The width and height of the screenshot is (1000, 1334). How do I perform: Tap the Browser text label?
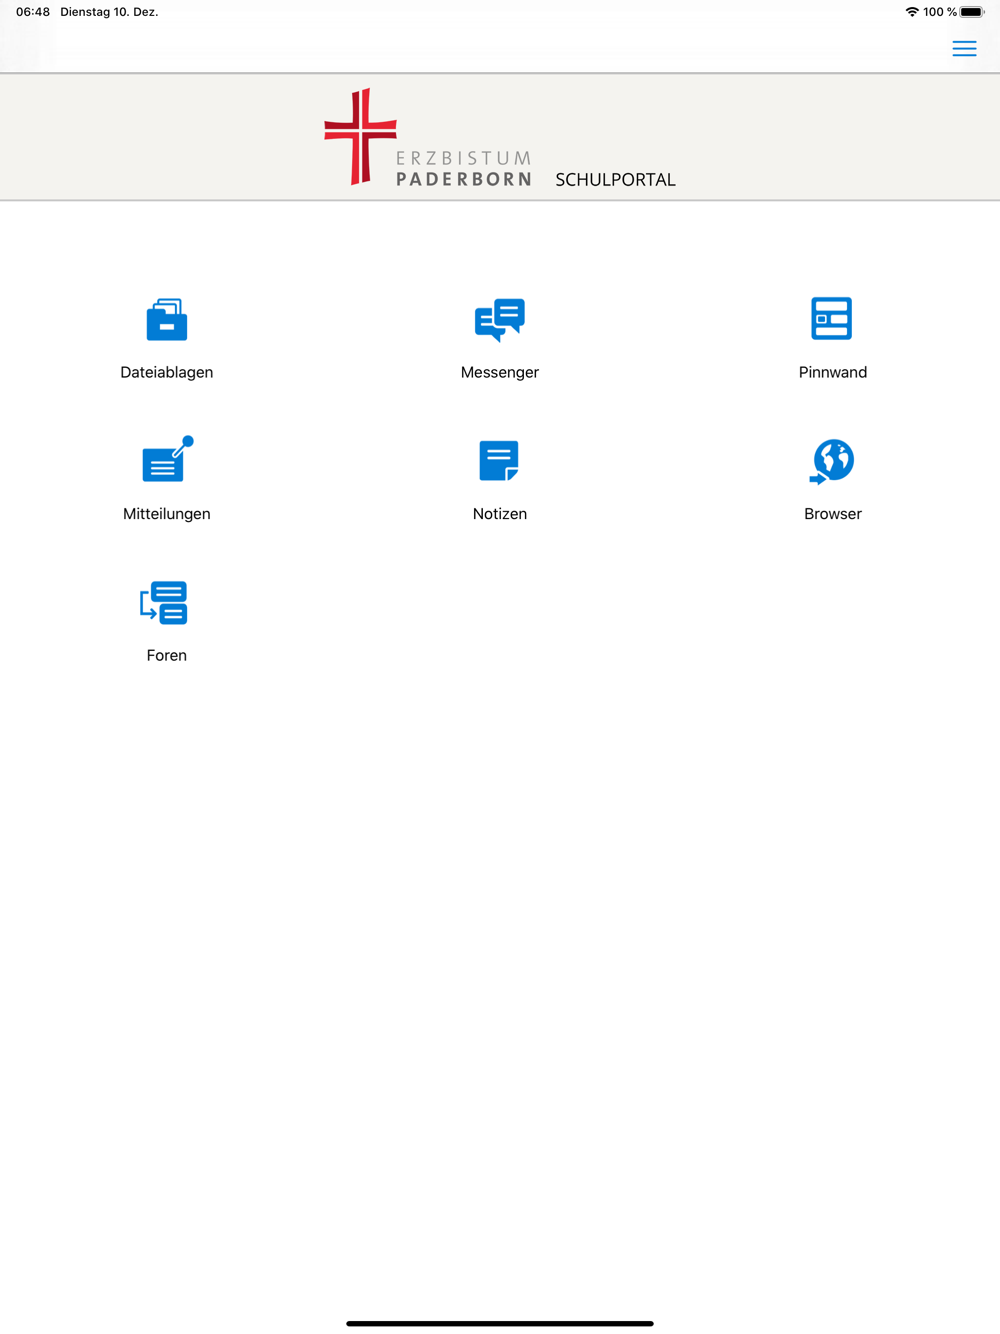click(832, 514)
